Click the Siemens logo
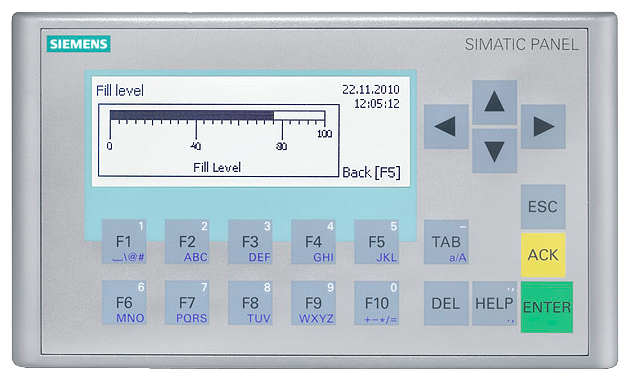This screenshot has width=630, height=380. 78,44
